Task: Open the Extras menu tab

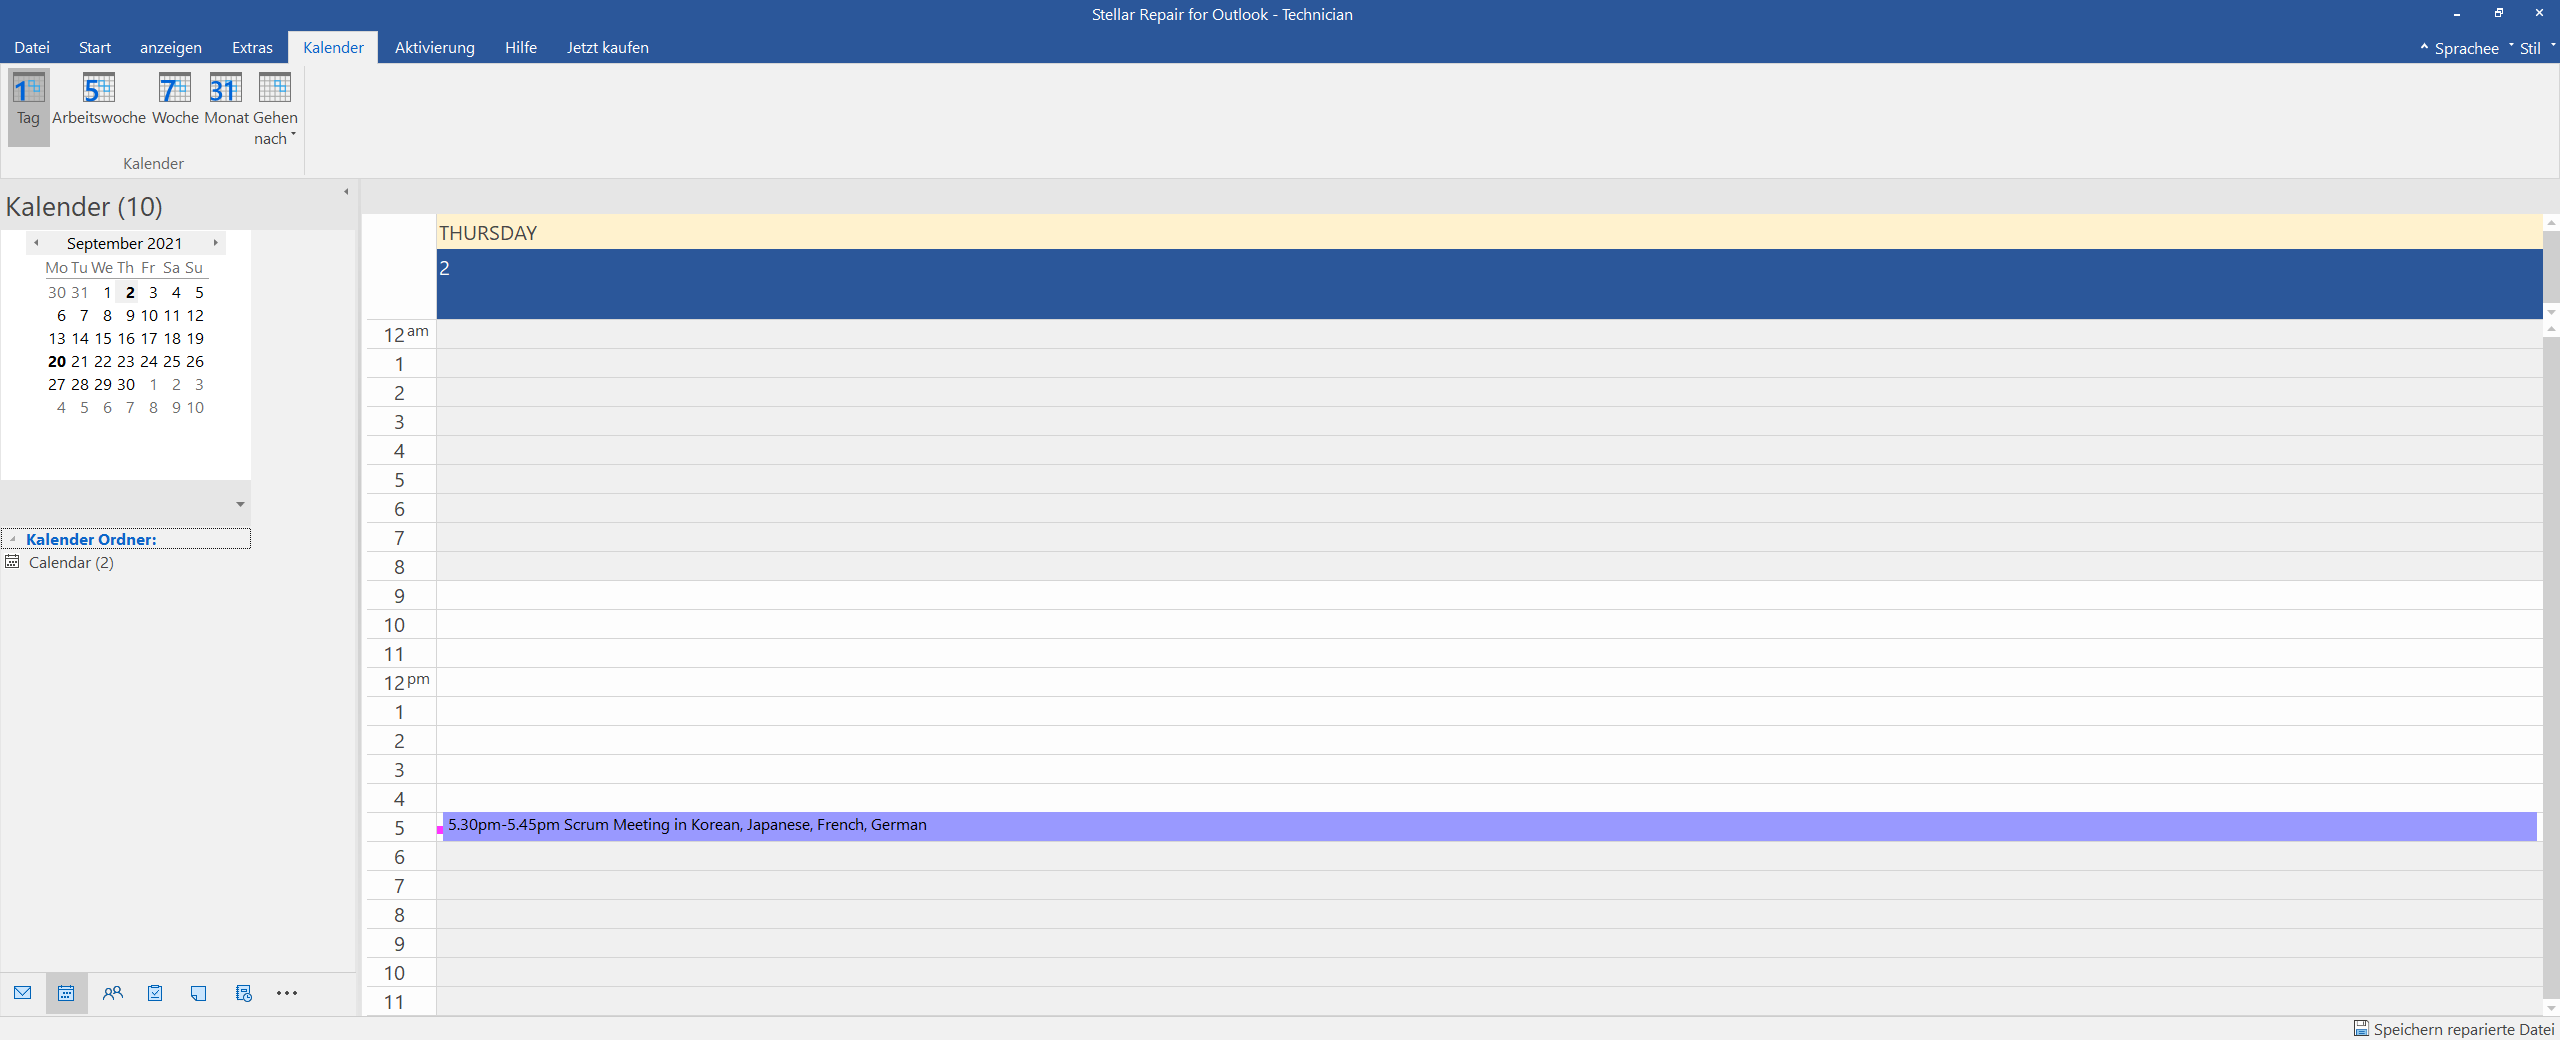Action: click(x=252, y=48)
